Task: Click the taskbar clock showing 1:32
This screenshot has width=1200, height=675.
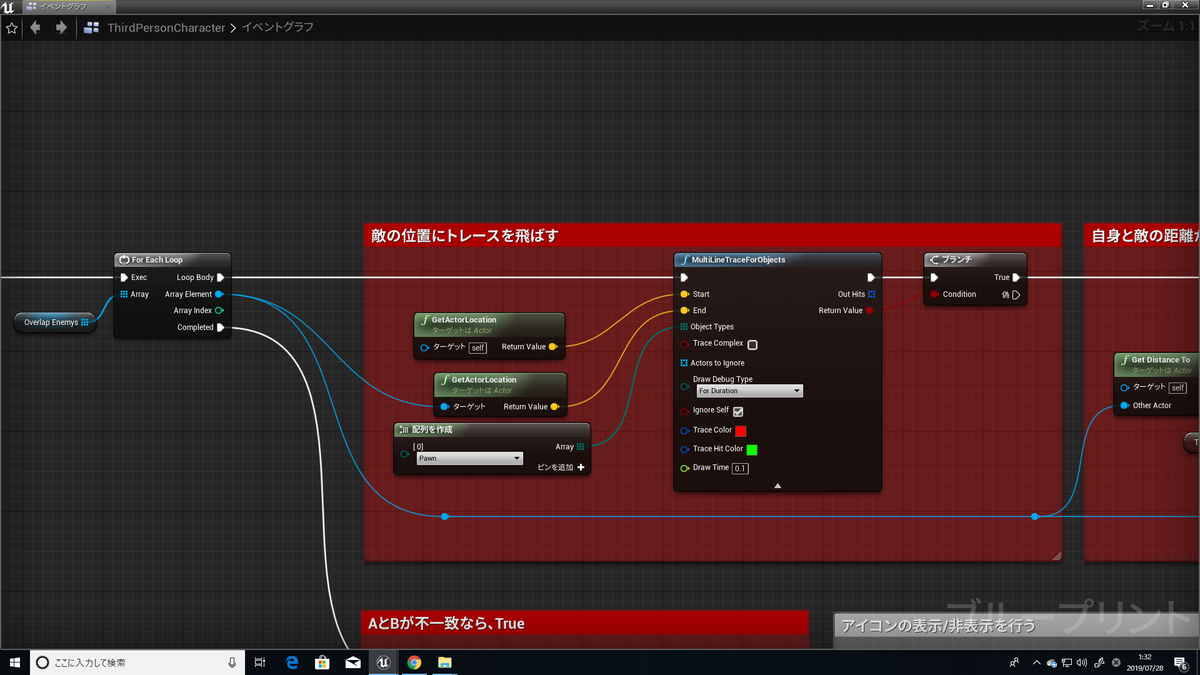Action: pos(1144,662)
